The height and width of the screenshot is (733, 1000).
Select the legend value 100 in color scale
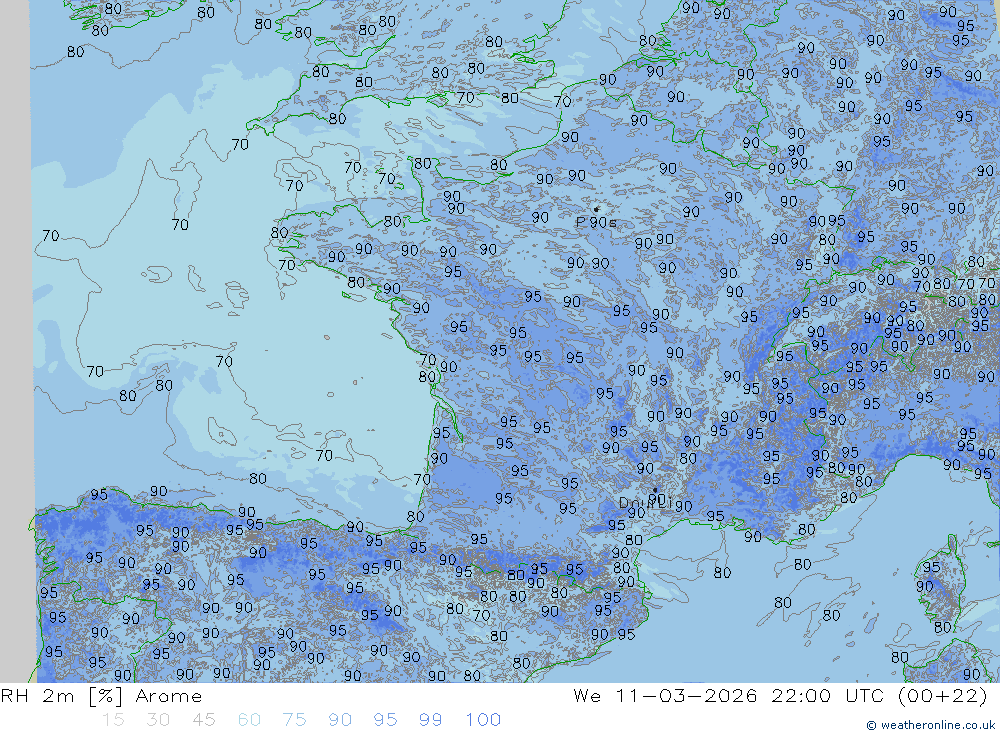click(x=483, y=720)
